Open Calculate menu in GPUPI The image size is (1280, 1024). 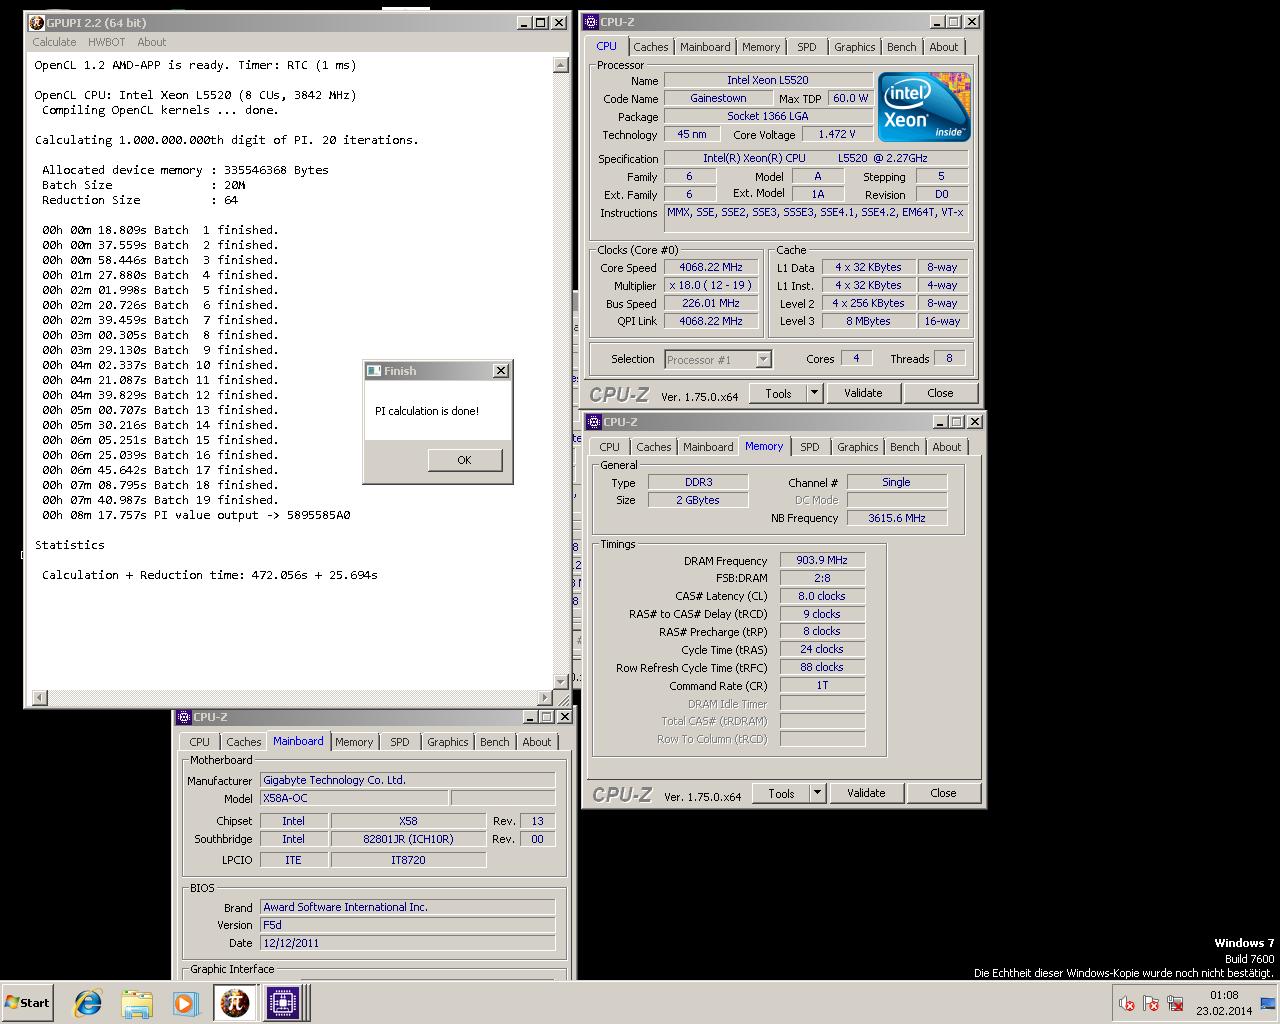click(x=54, y=42)
